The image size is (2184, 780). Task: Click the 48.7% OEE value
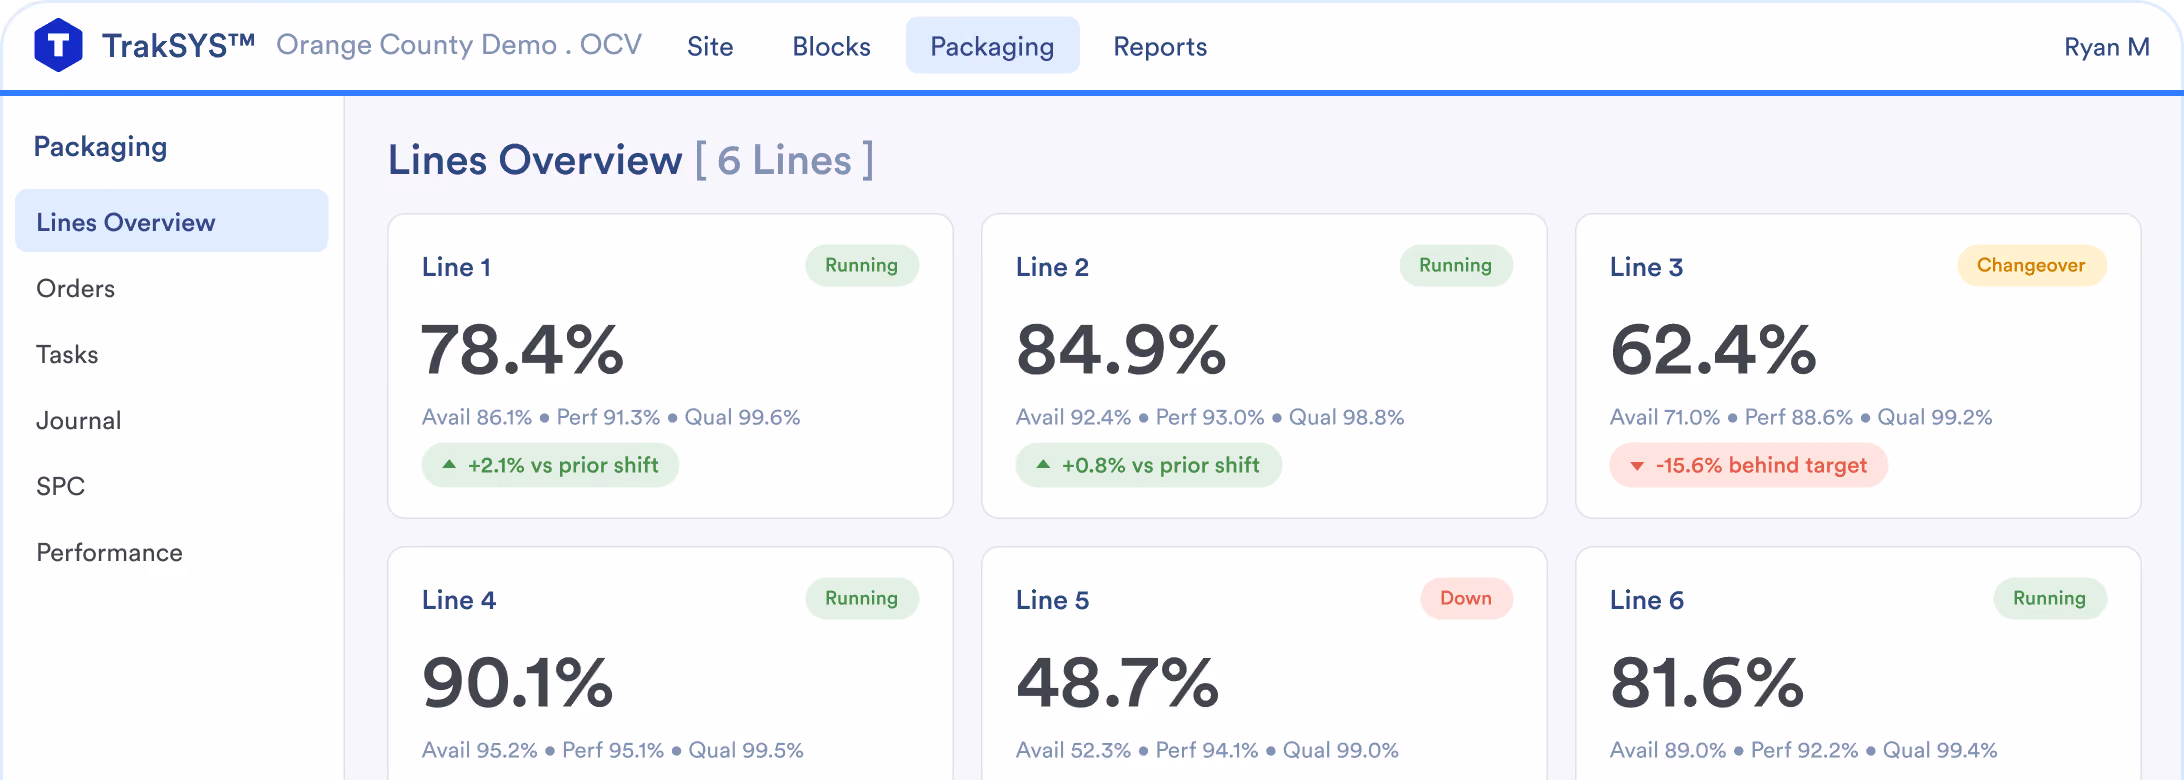[1118, 683]
